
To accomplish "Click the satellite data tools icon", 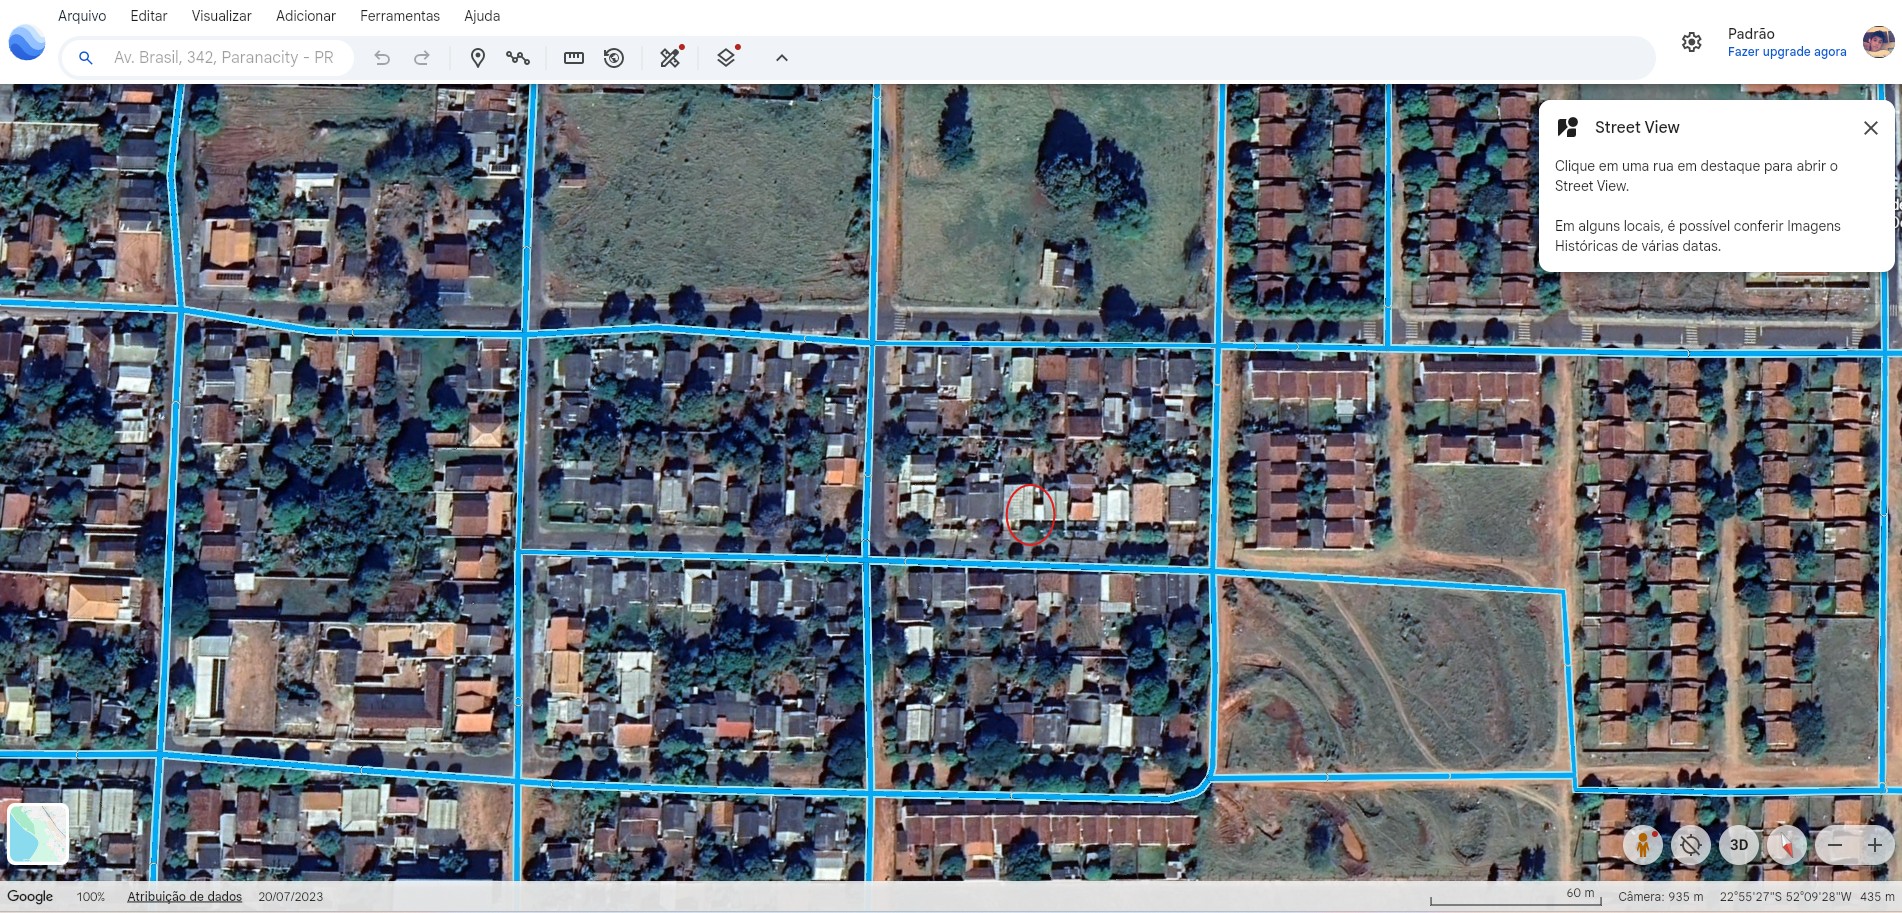I will click(670, 58).
